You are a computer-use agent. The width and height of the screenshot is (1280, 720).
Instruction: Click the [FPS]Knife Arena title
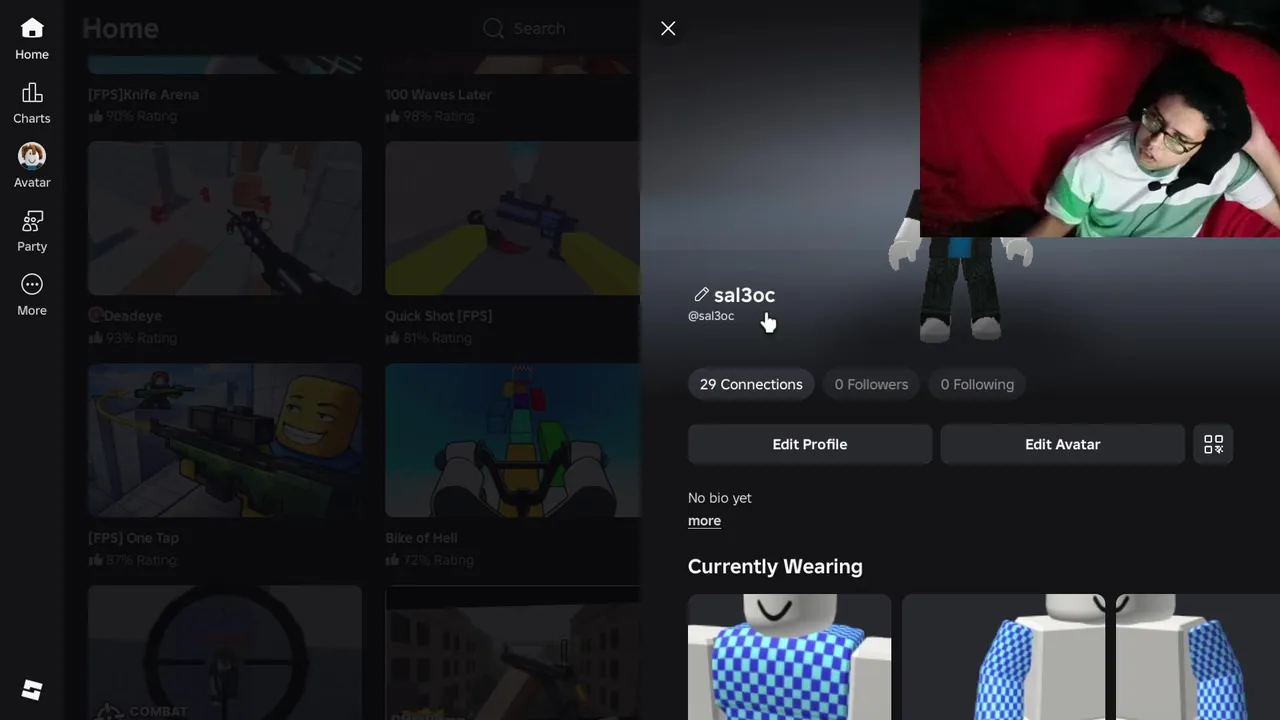click(143, 95)
